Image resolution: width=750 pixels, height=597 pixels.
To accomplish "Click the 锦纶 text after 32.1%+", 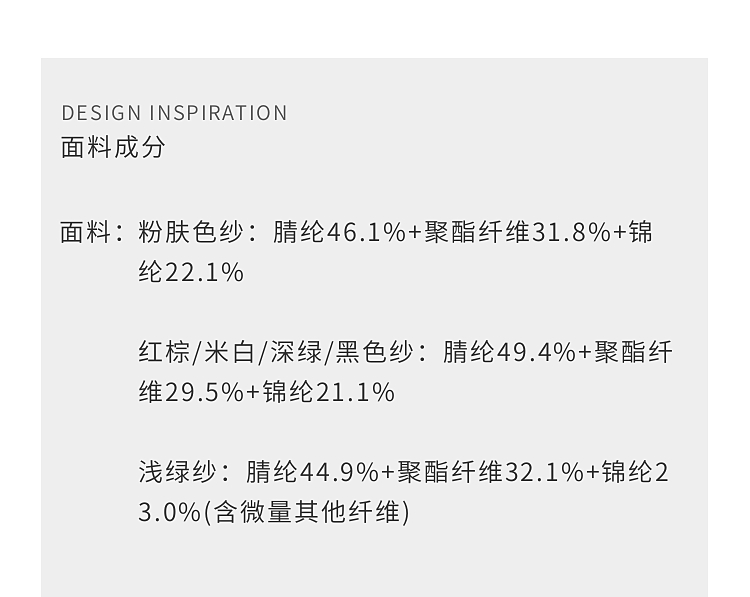I will (x=627, y=472).
